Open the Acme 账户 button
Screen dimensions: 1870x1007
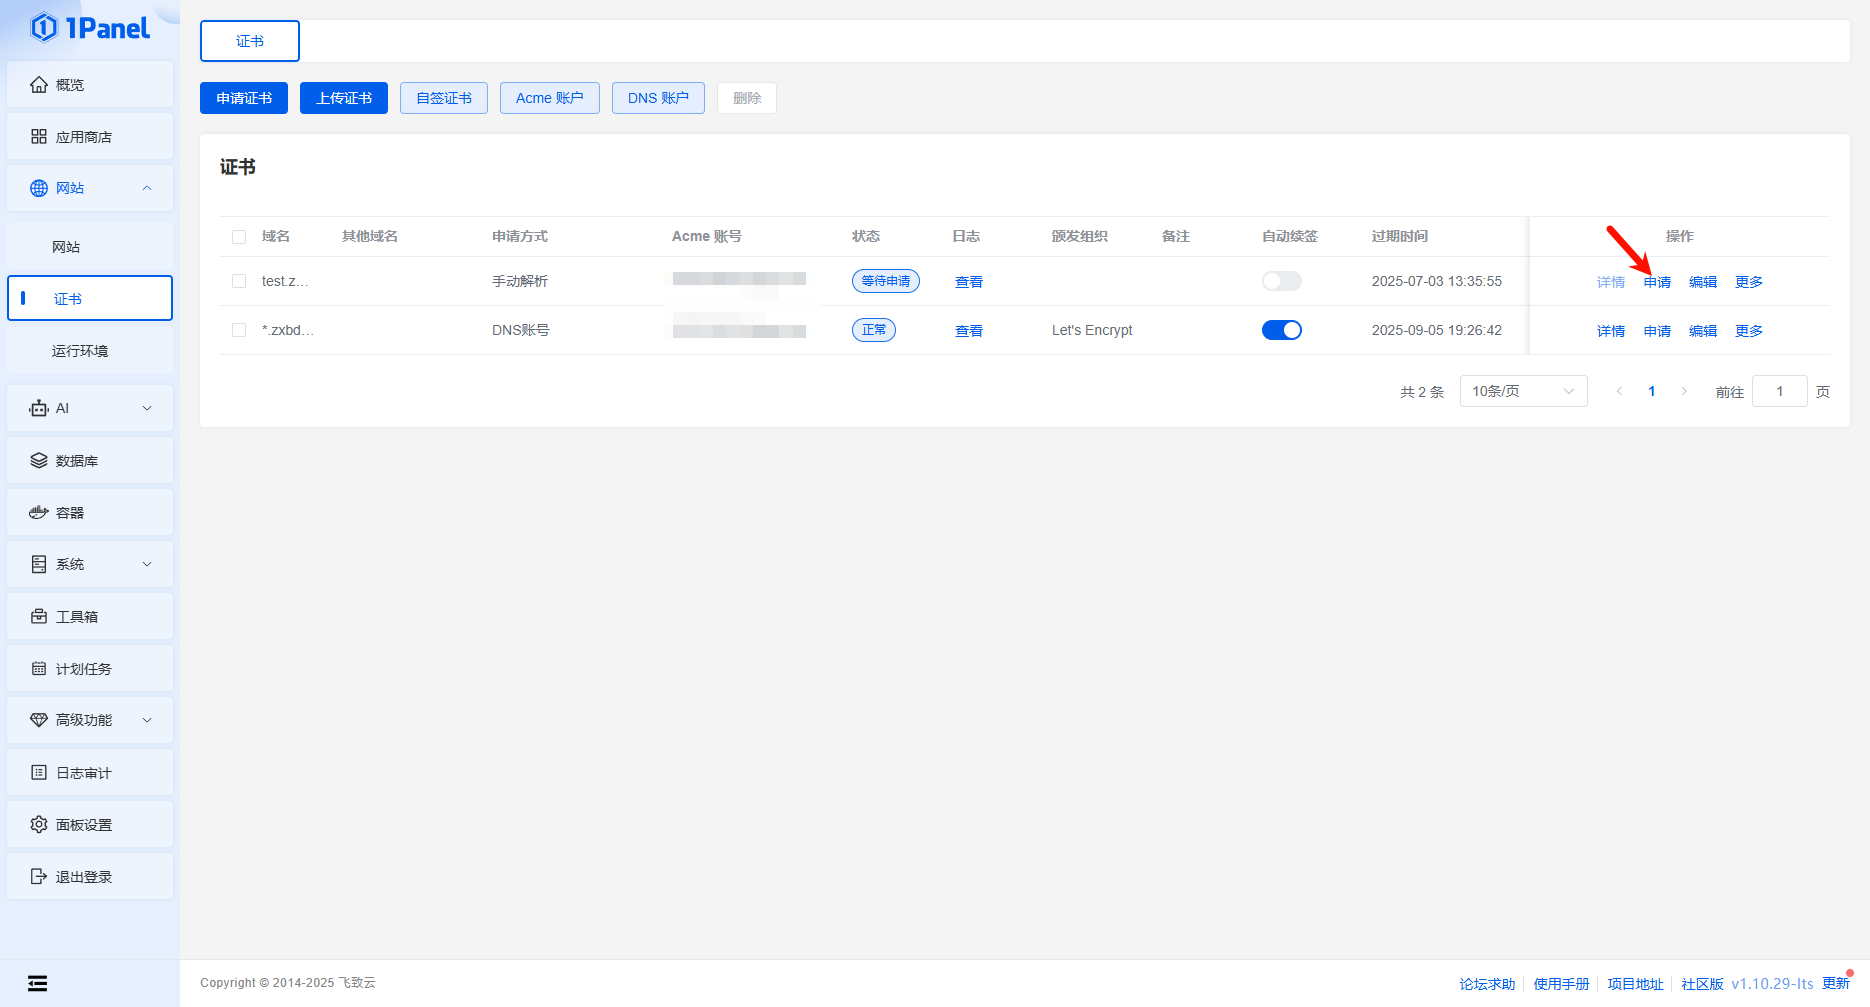(x=549, y=98)
